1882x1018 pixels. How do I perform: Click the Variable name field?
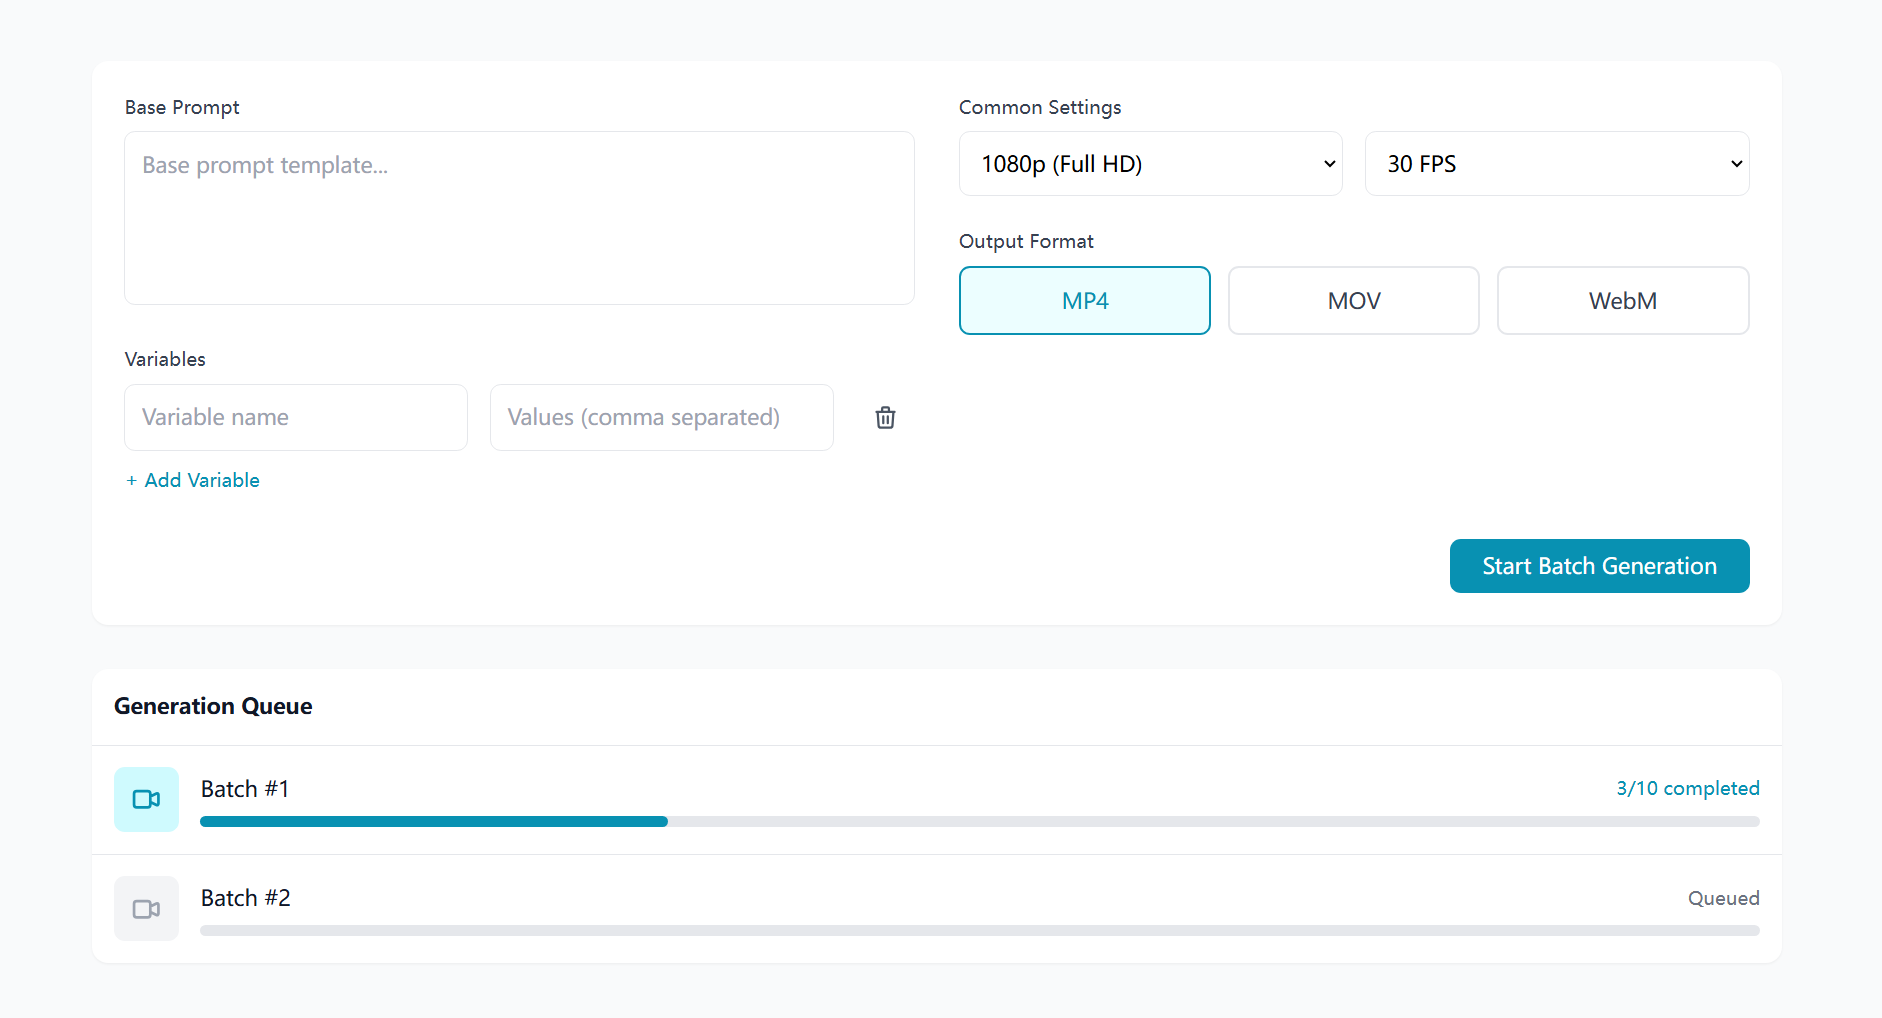pos(296,417)
